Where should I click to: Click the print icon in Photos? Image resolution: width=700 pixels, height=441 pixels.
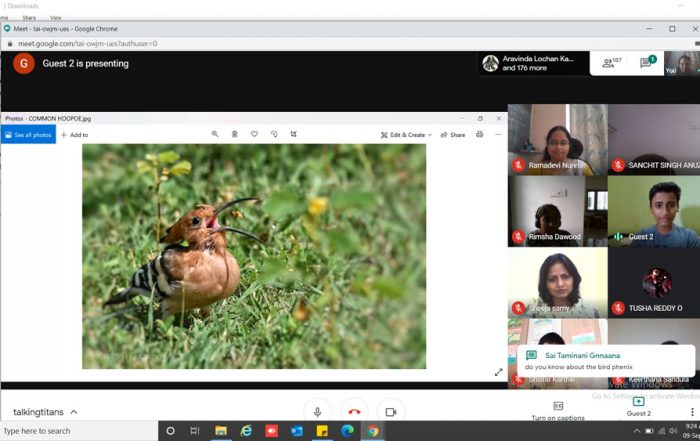pos(479,134)
